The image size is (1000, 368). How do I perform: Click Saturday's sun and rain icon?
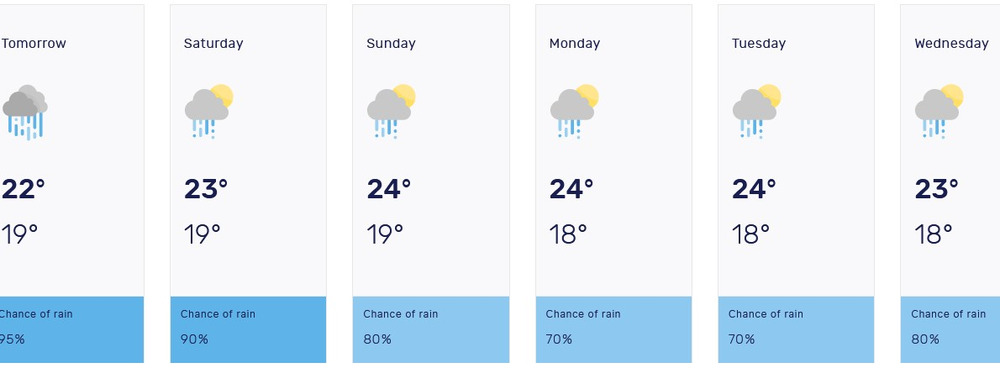(x=209, y=112)
